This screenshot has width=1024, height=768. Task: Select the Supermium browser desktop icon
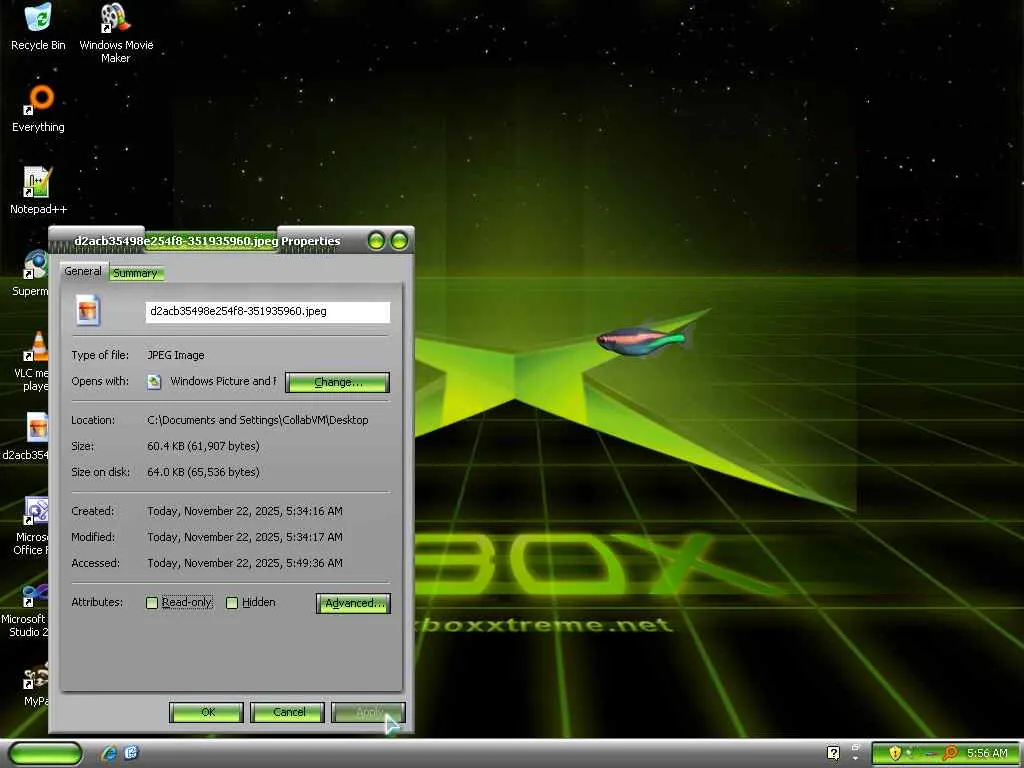[36, 264]
